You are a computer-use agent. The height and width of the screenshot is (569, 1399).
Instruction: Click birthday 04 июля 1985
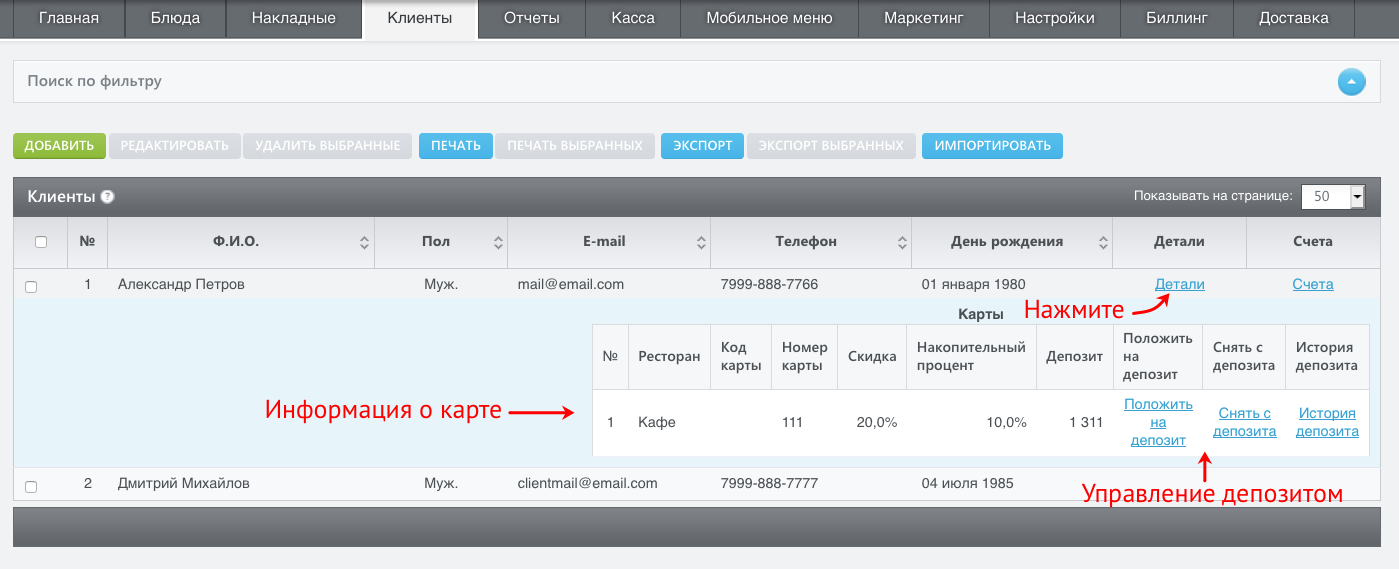pos(967,483)
